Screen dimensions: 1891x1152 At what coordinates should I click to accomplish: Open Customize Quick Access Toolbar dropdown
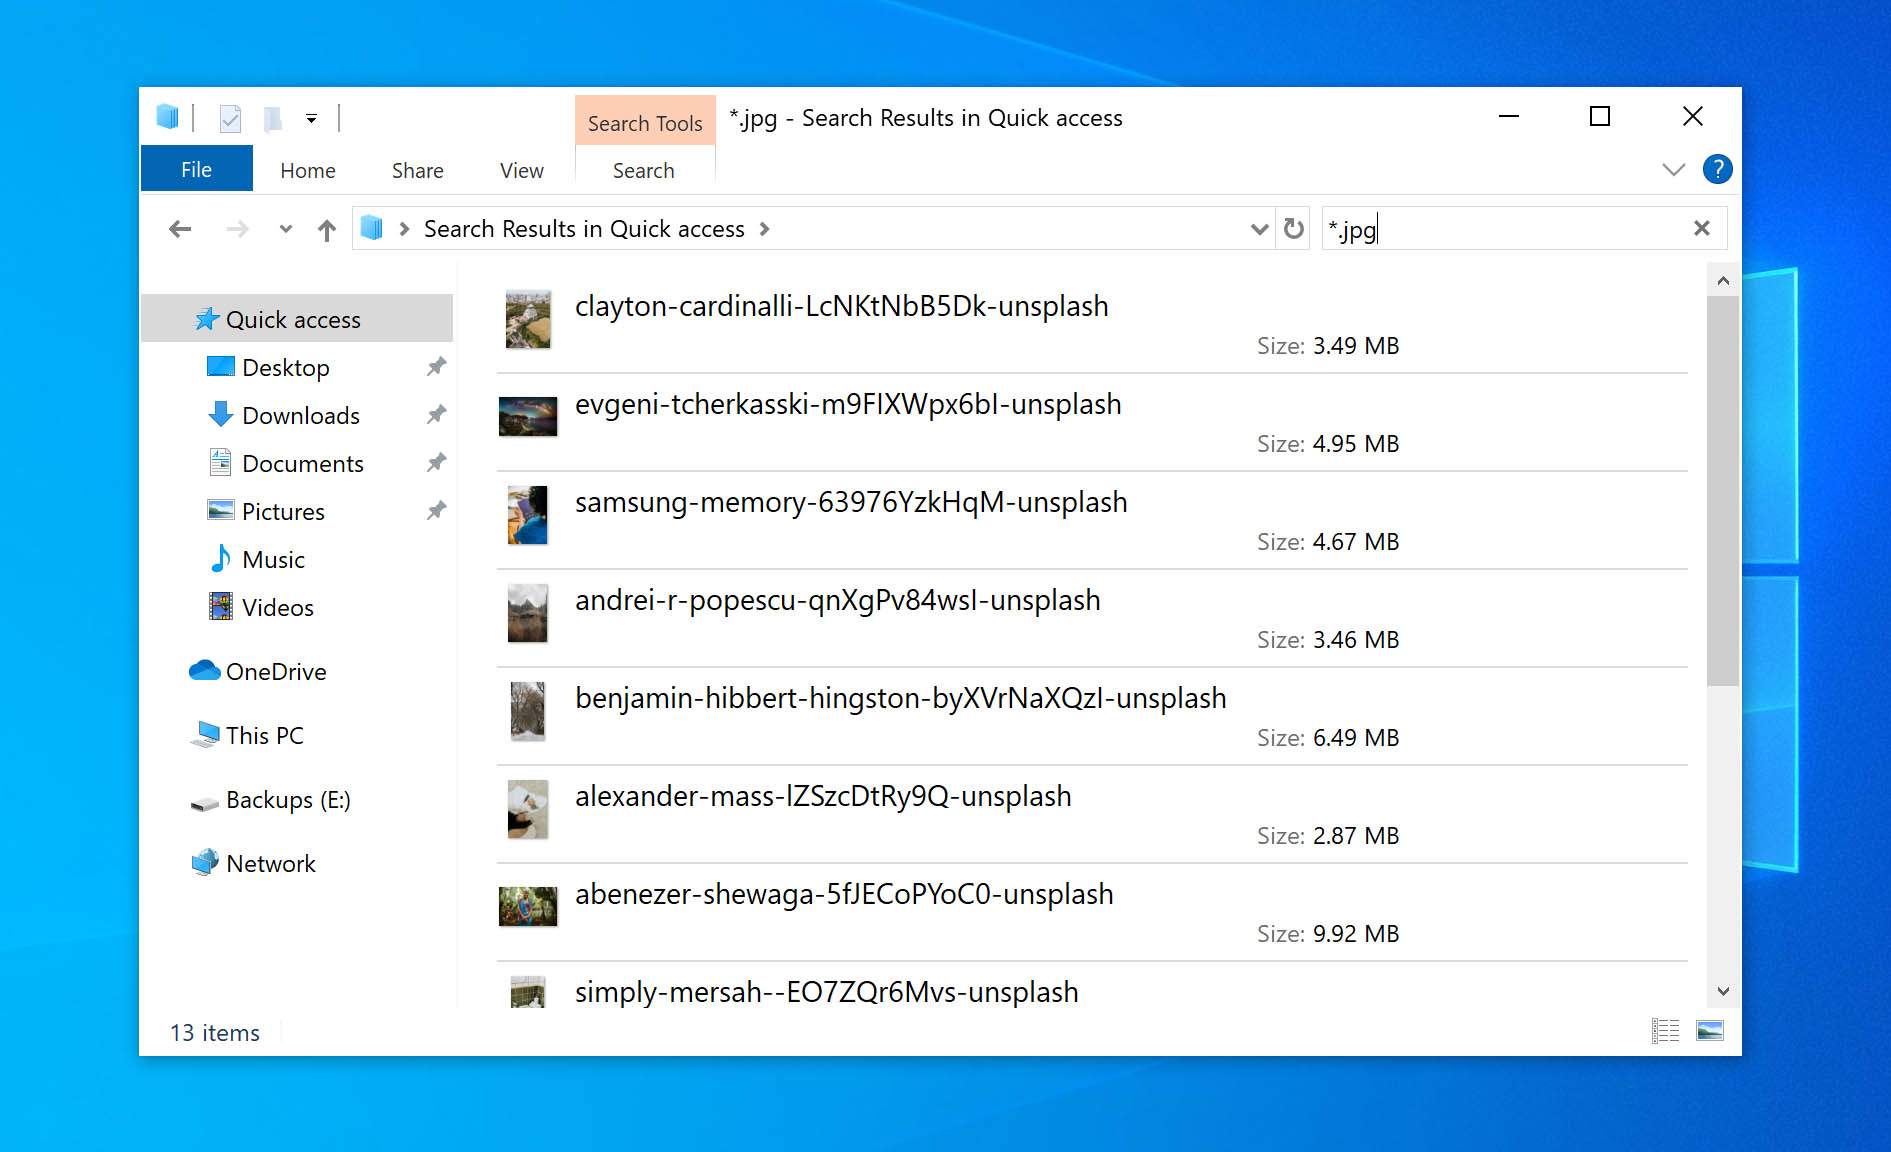312,119
